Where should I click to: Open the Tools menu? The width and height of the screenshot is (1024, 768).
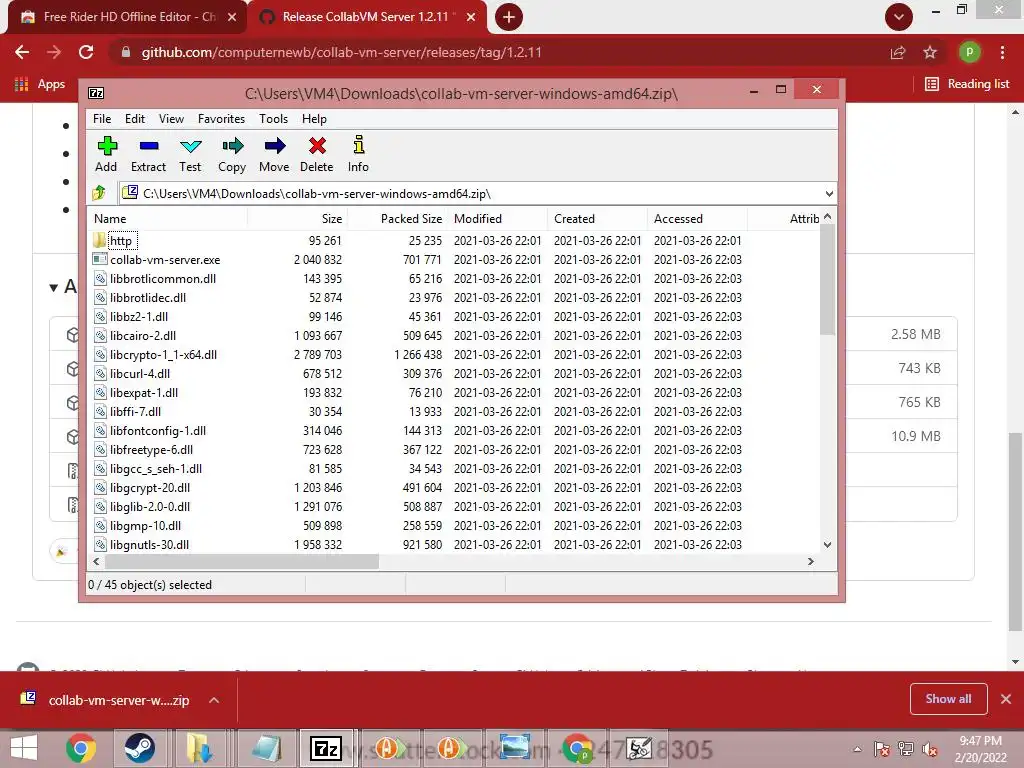coord(273,119)
